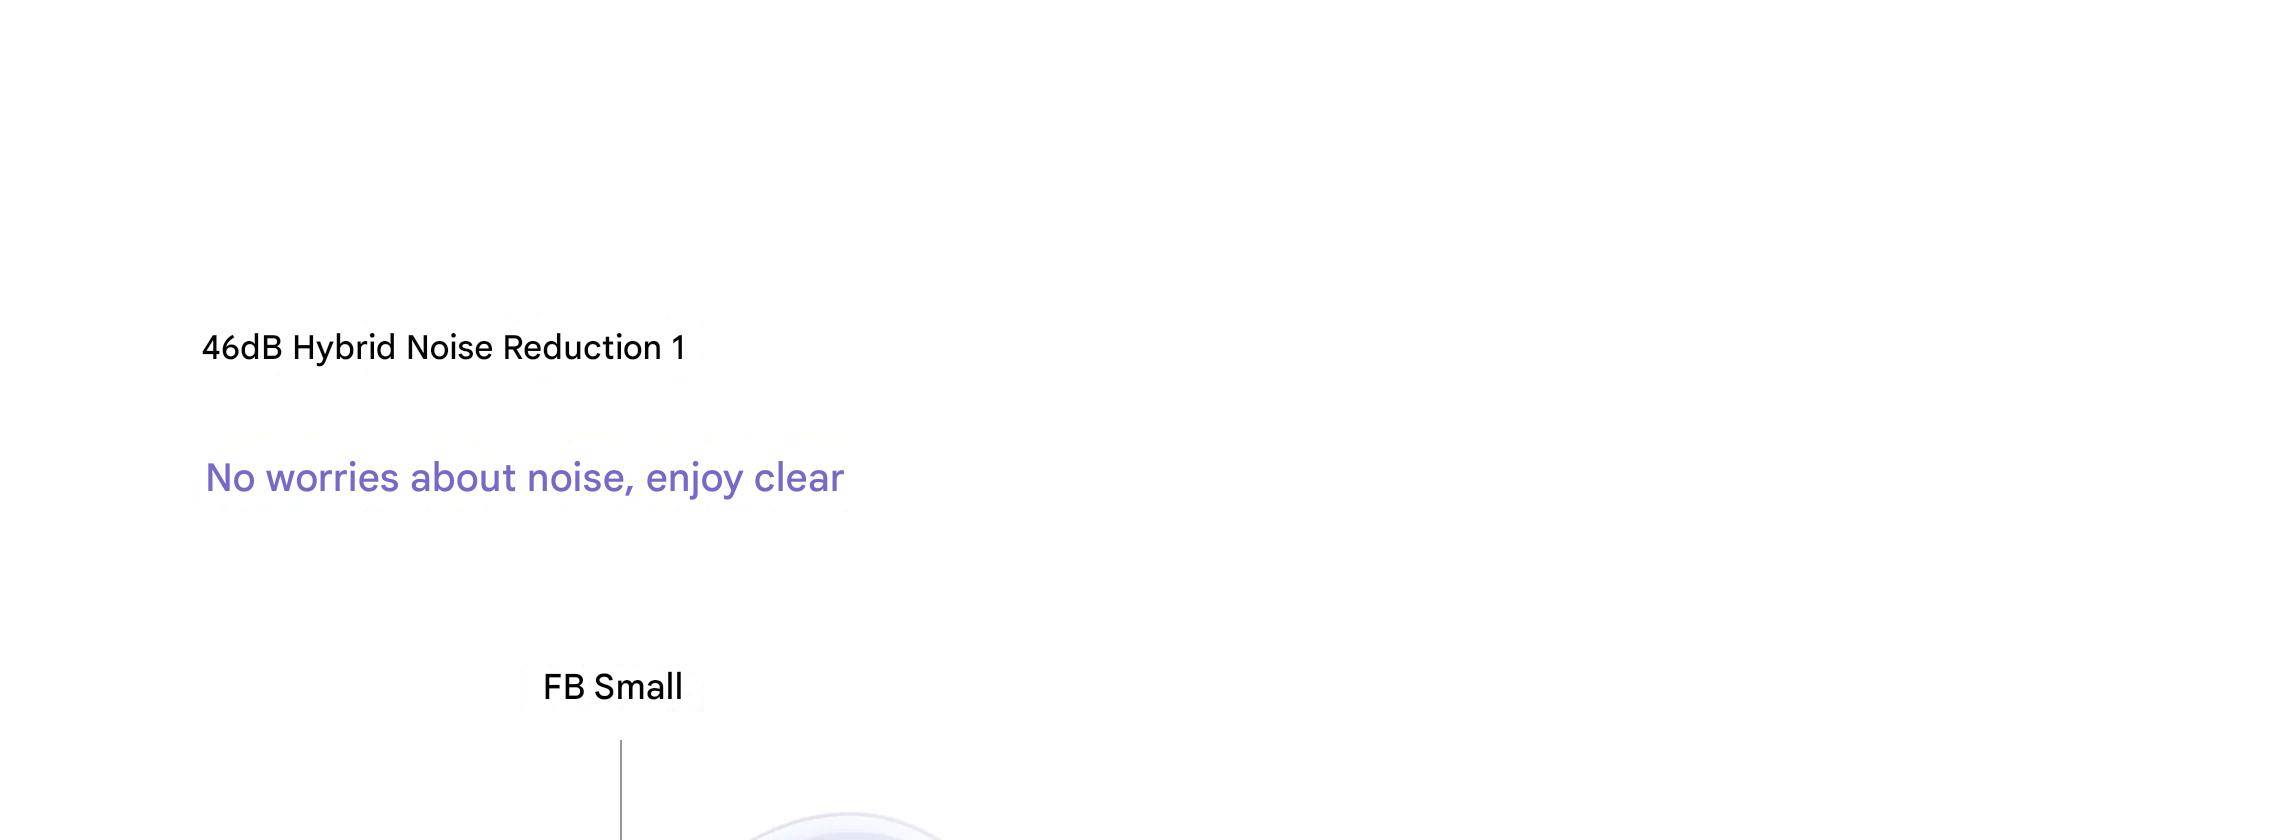Click the purple earbud image at bottom
The height and width of the screenshot is (840, 2280).
tap(845, 827)
